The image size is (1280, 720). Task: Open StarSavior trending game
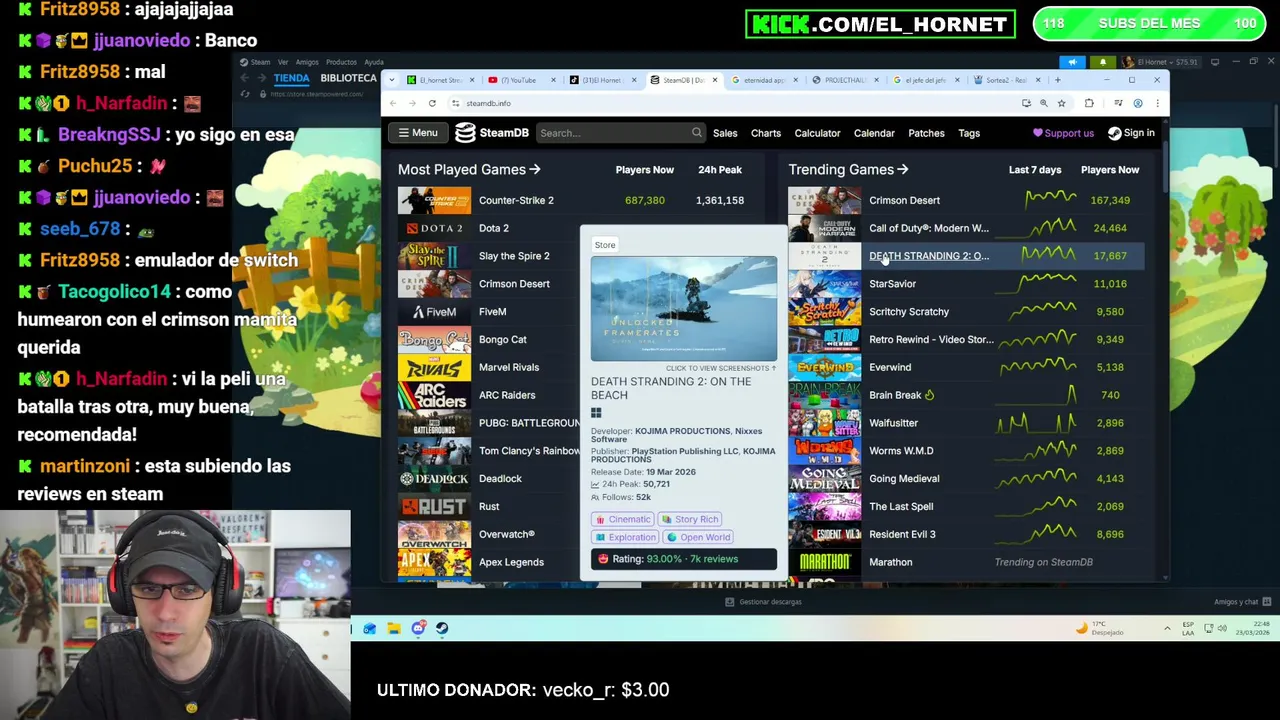[x=892, y=284]
